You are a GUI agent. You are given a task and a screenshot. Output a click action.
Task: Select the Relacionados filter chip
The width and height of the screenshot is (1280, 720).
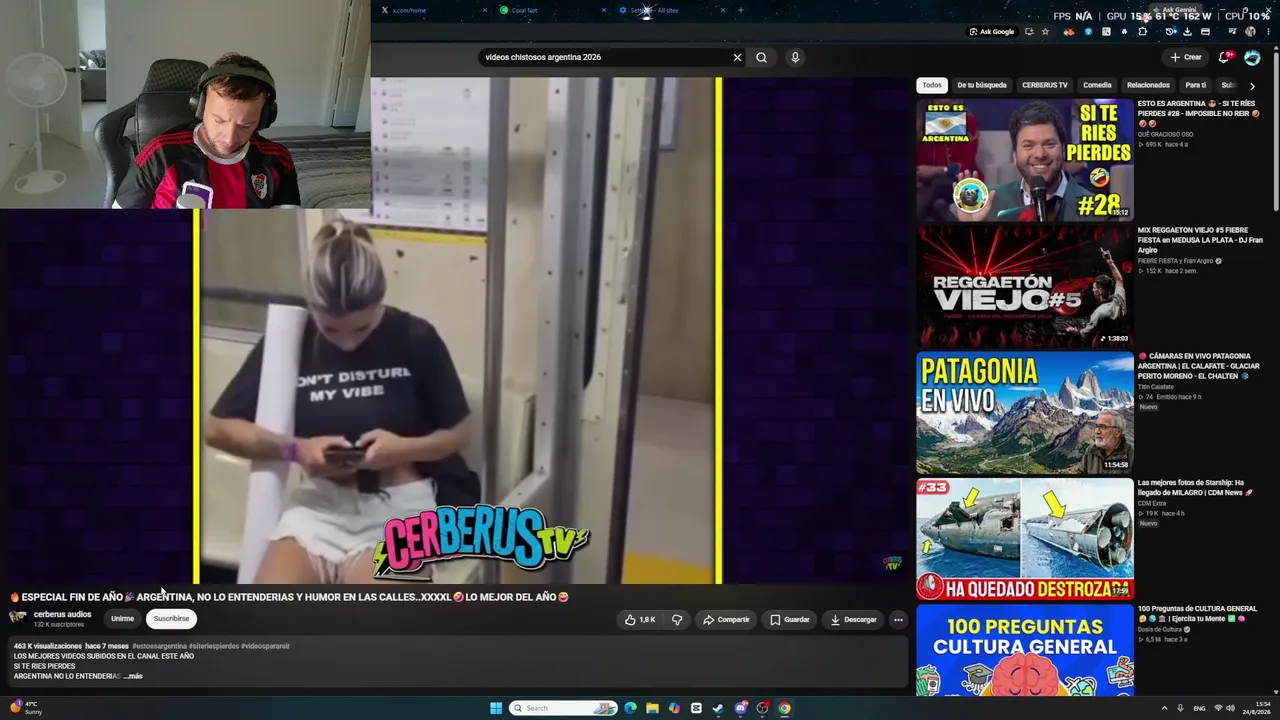click(1148, 85)
